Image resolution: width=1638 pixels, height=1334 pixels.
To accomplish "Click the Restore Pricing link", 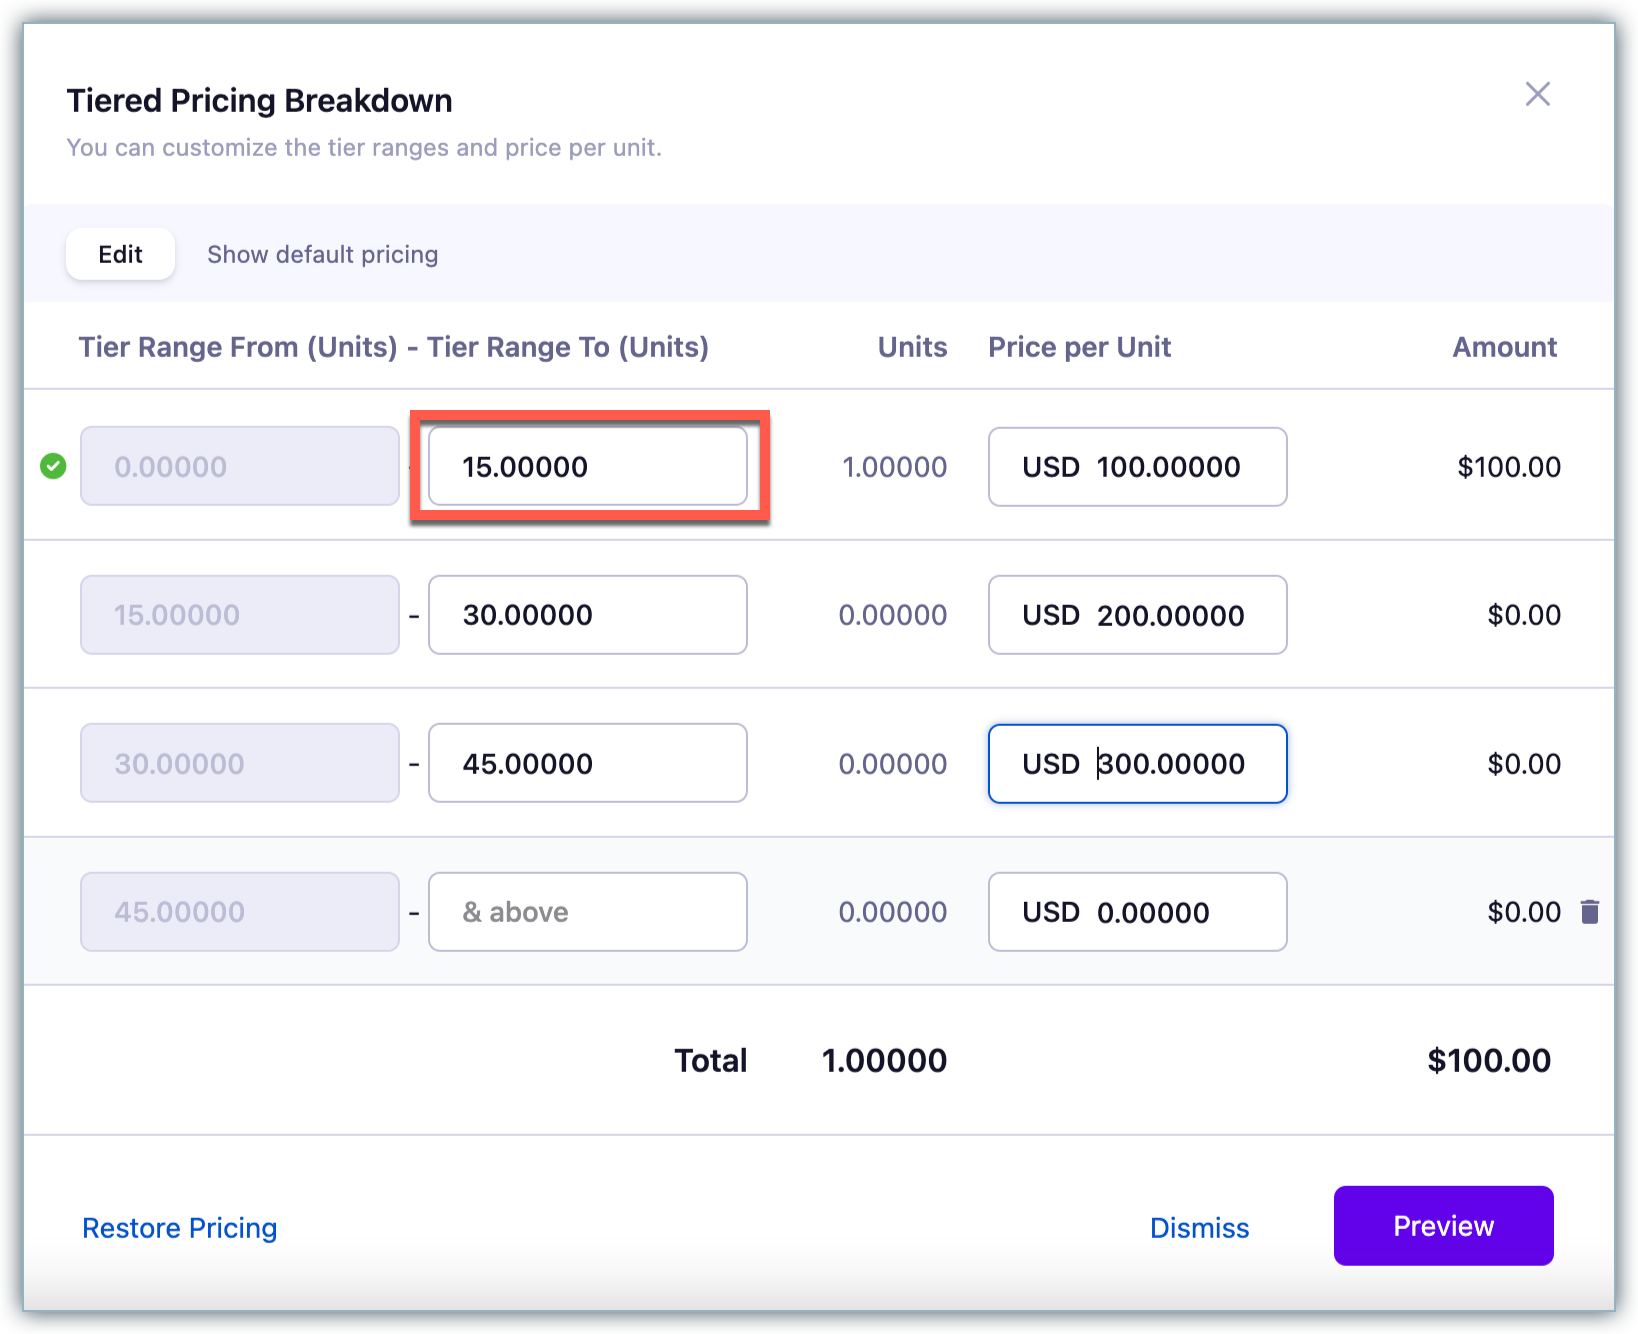I will (x=180, y=1227).
